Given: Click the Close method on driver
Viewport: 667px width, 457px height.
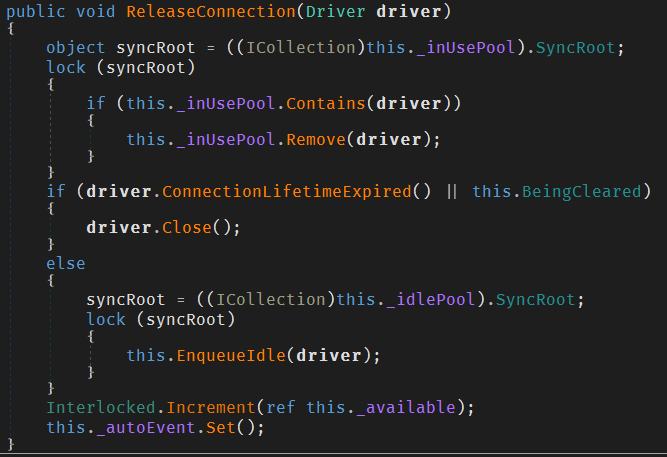Looking at the screenshot, I should (187, 227).
